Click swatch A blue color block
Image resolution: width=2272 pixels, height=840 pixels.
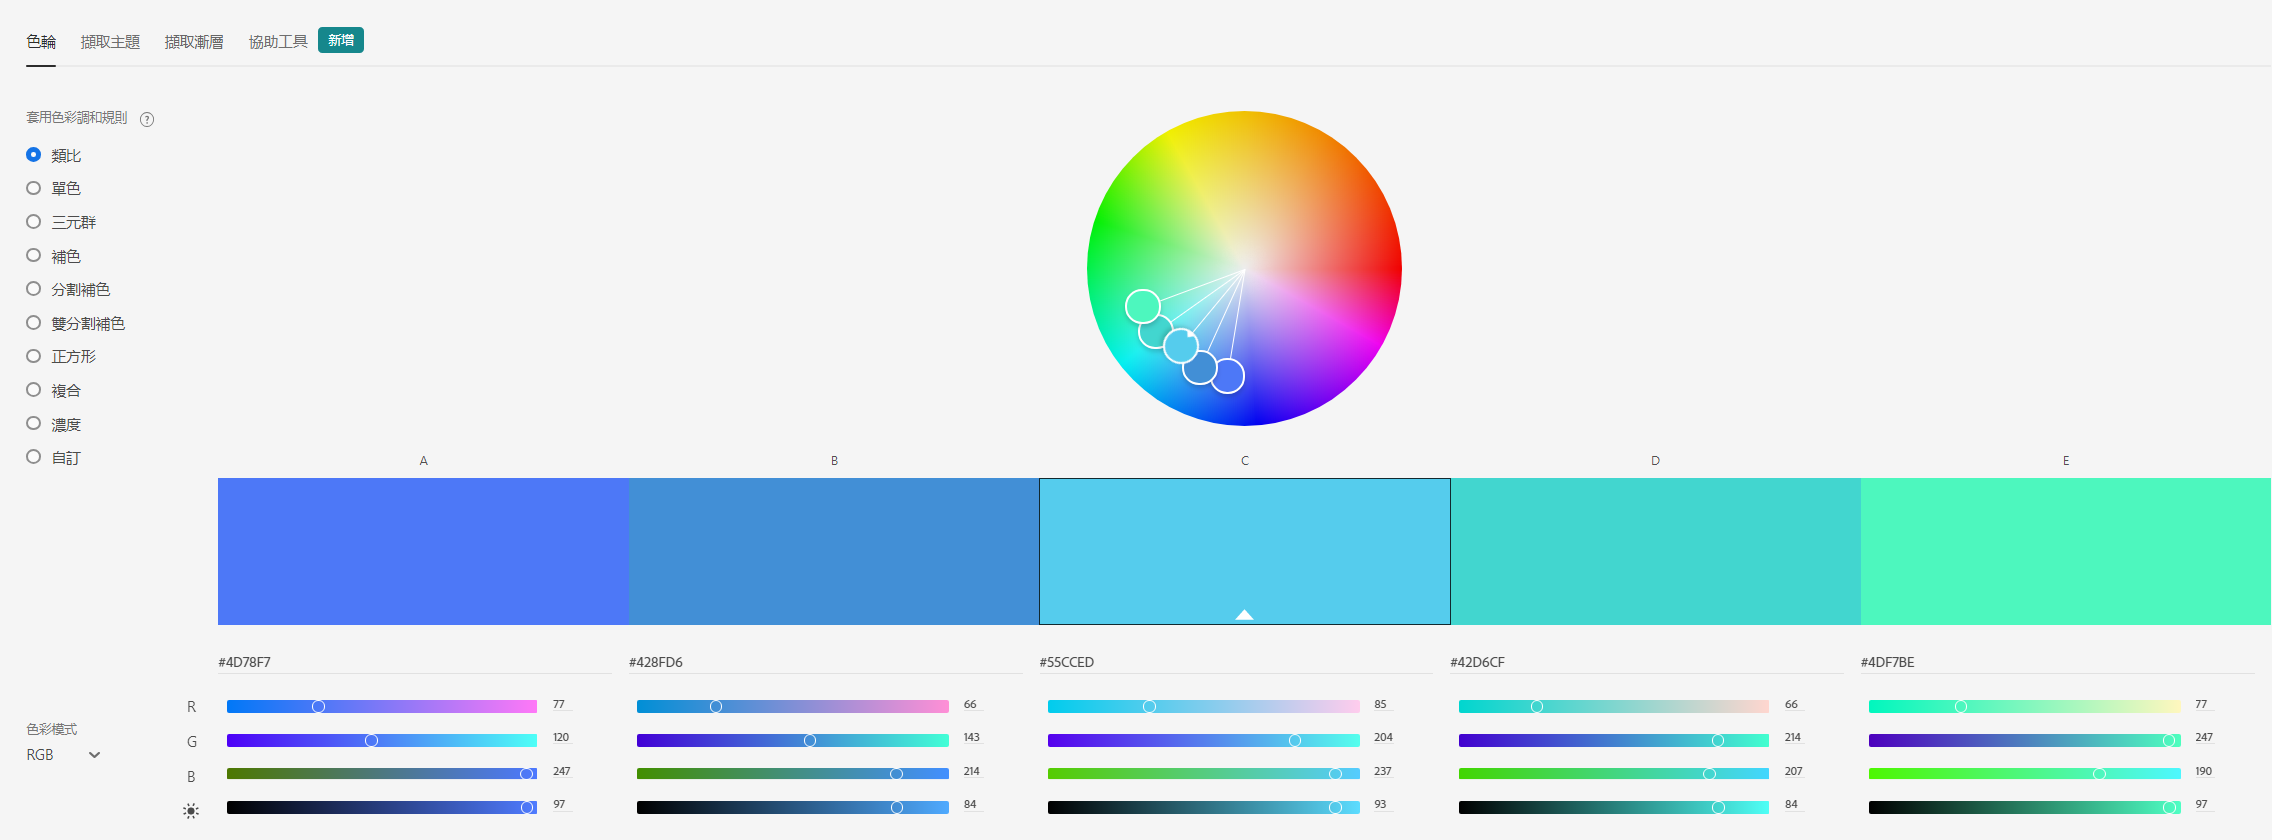tap(423, 551)
